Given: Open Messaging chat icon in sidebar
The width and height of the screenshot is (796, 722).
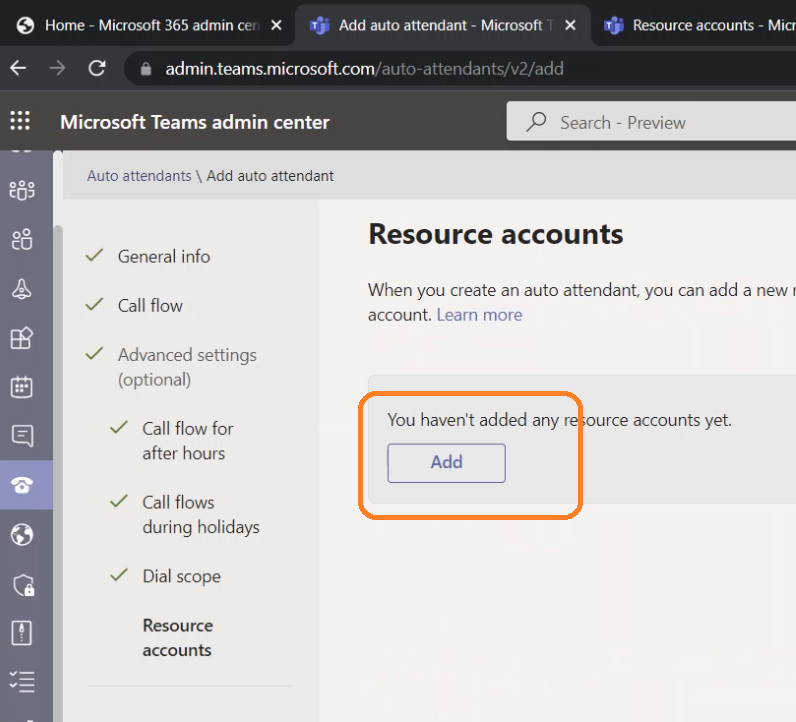Looking at the screenshot, I should point(21,436).
